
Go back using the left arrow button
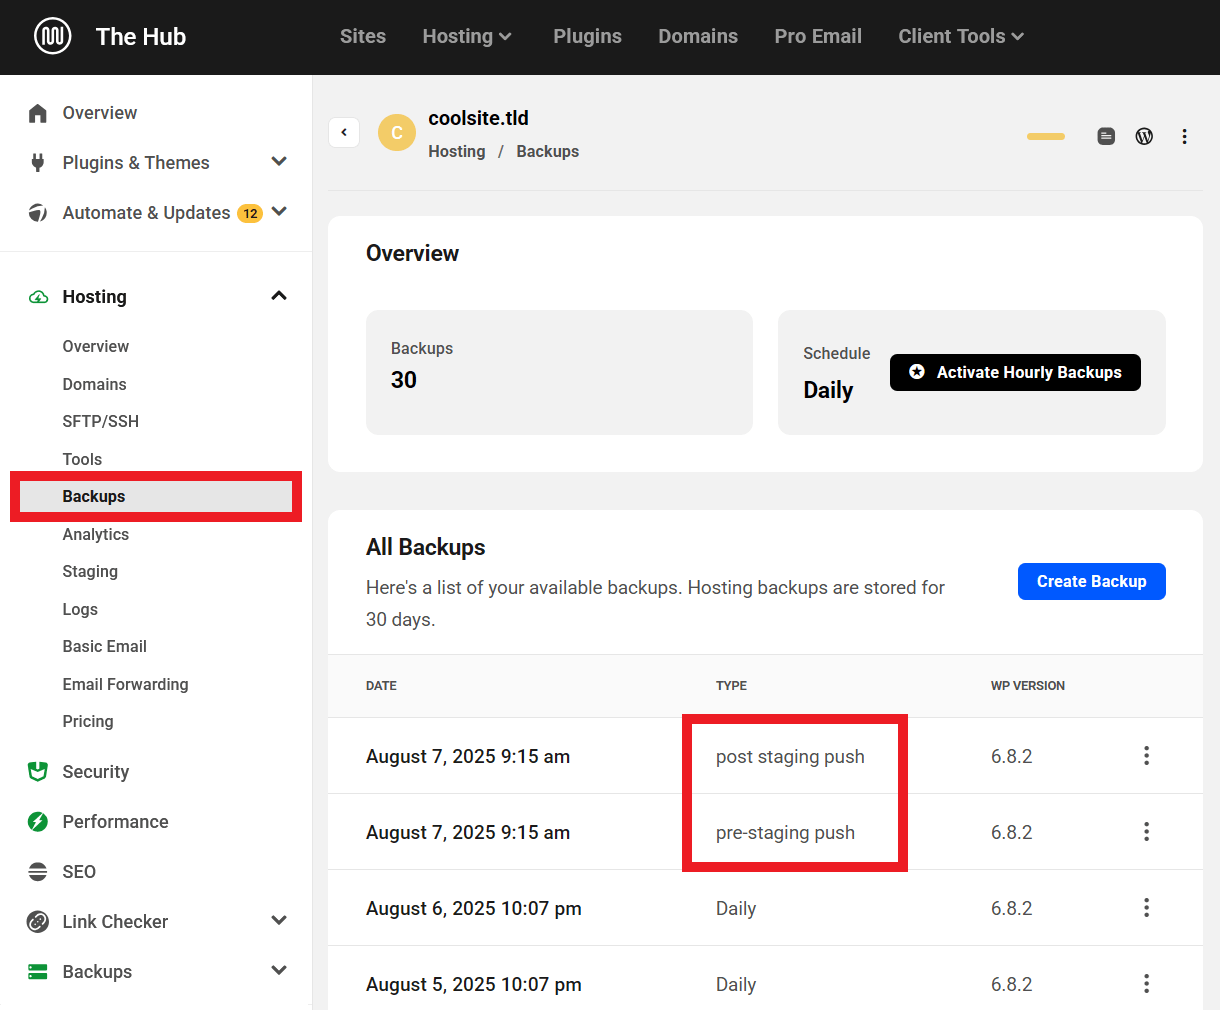click(344, 132)
